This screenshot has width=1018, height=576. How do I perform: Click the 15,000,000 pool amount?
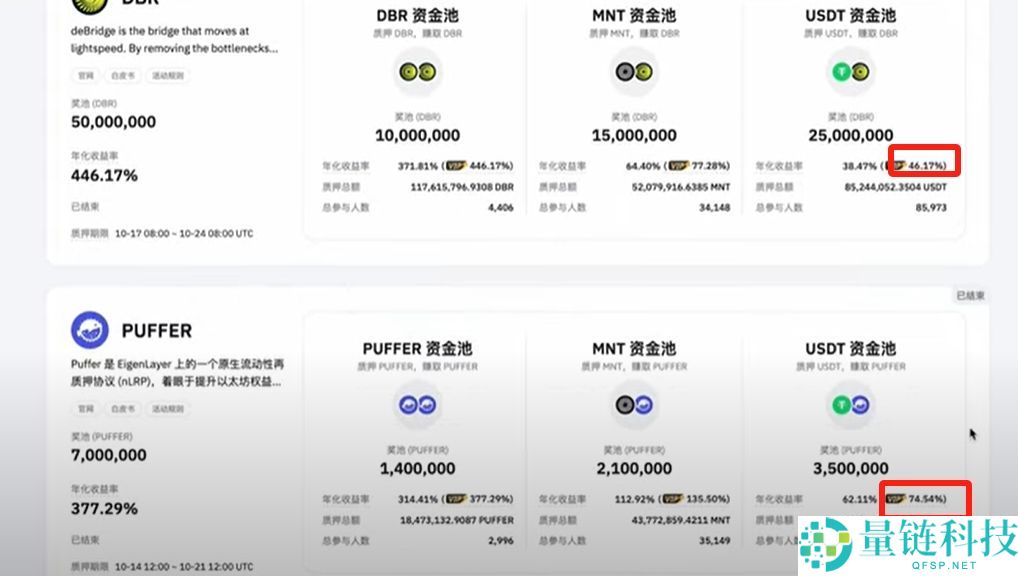coord(634,135)
